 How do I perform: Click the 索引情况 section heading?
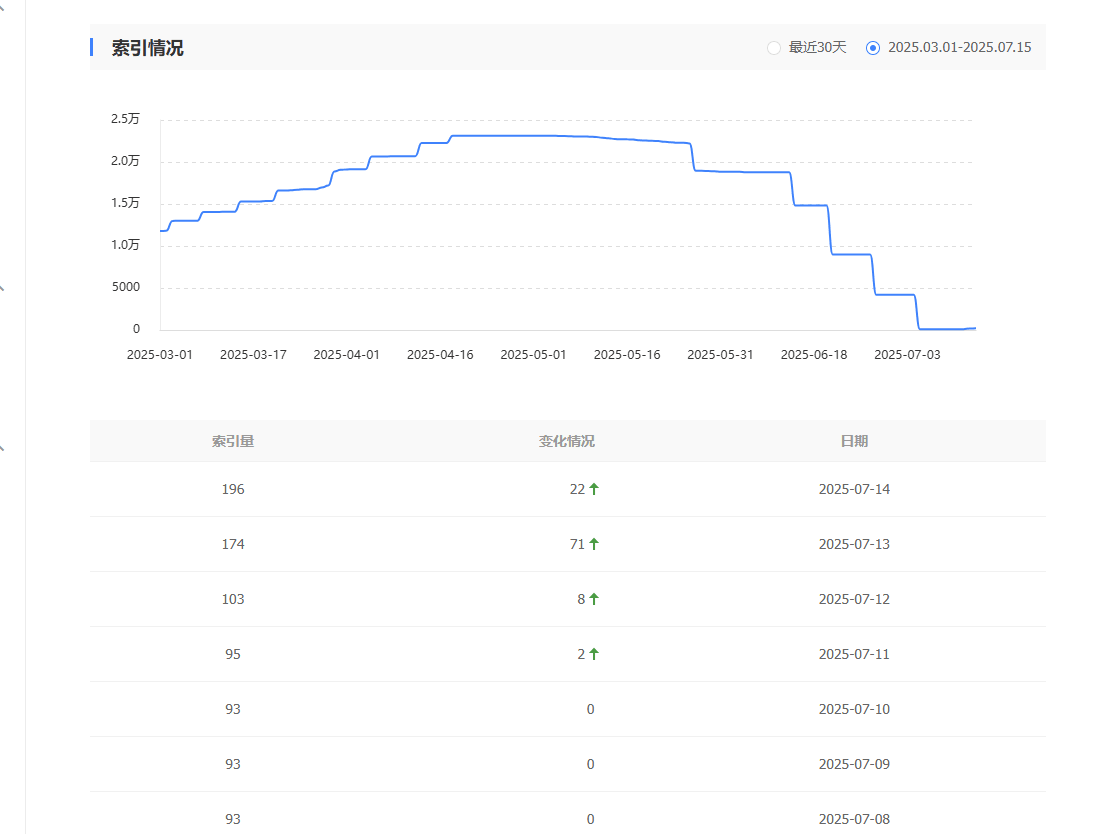[x=148, y=48]
